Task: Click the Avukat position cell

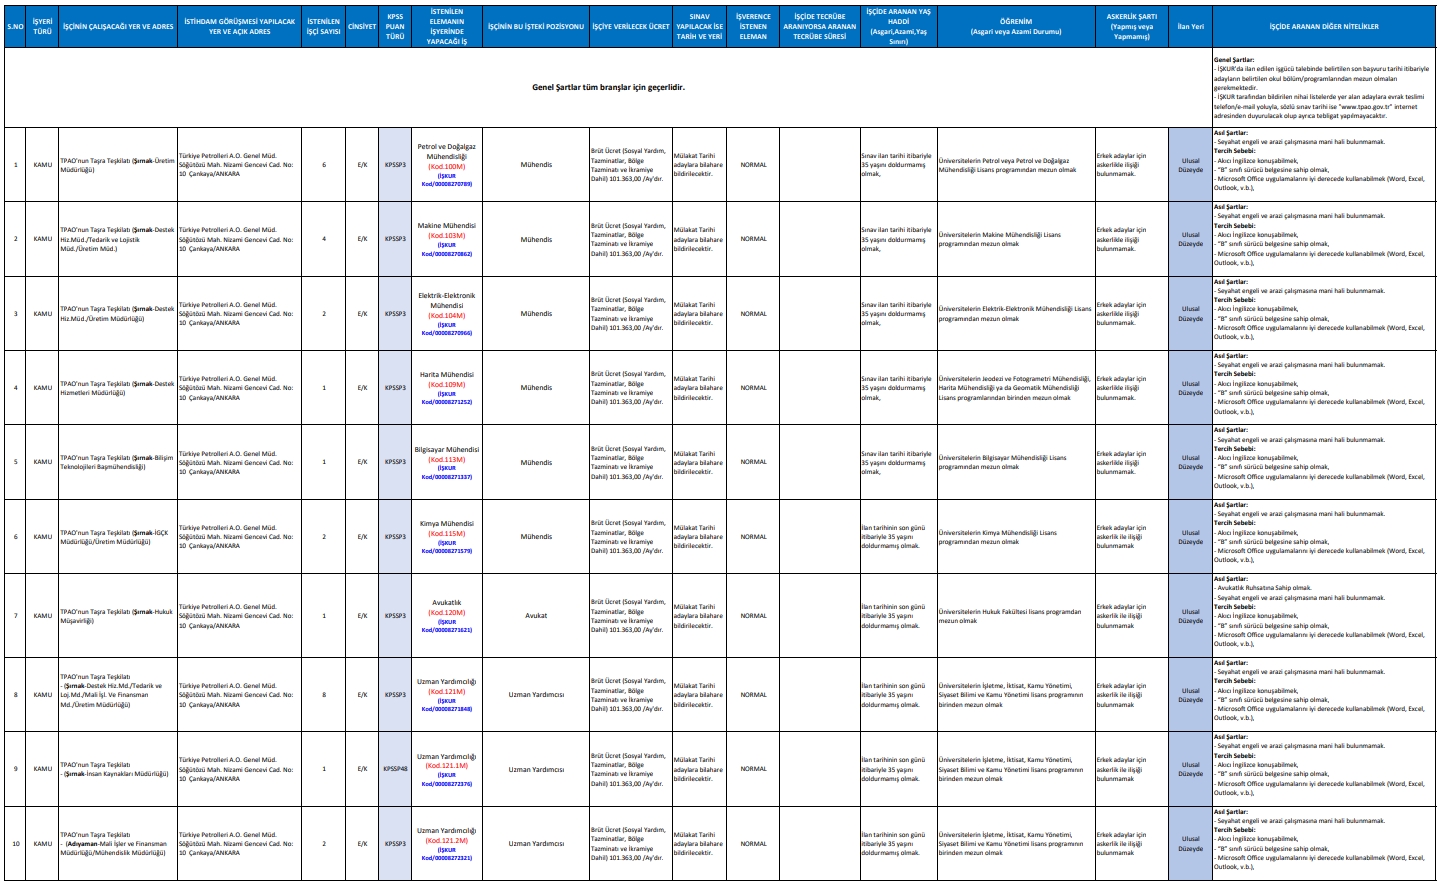Action: coord(536,616)
